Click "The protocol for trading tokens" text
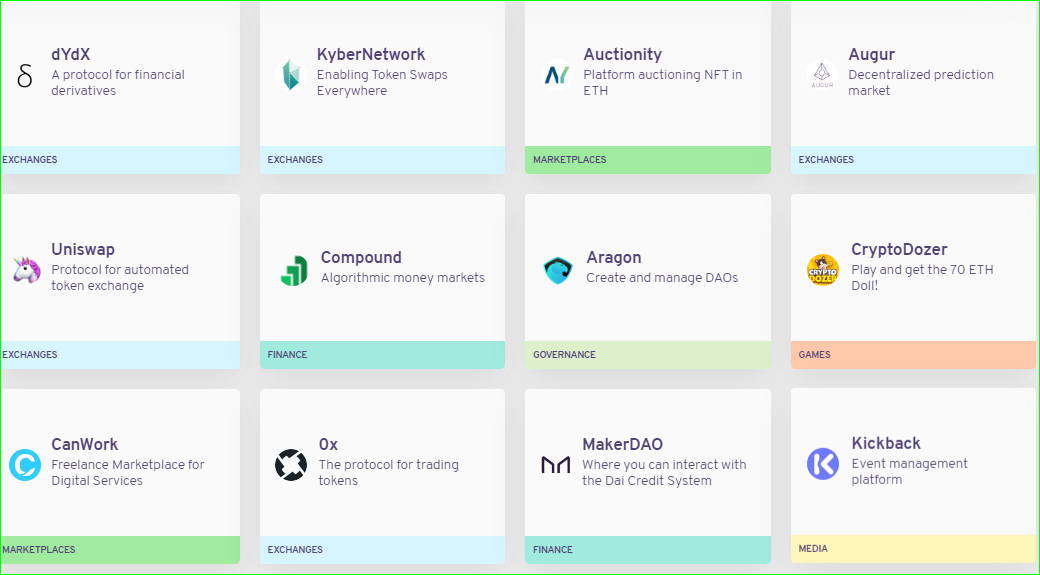 tap(389, 473)
